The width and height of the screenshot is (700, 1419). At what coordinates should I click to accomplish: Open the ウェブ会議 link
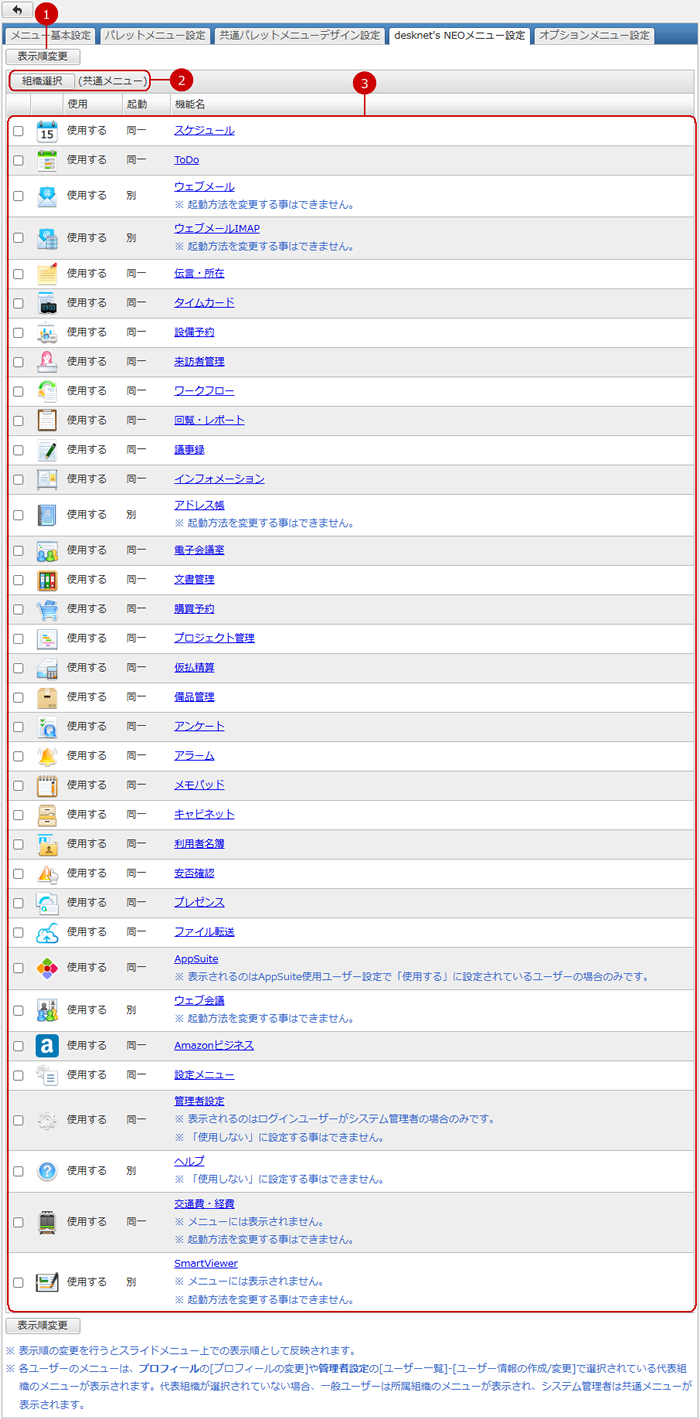pos(199,1000)
